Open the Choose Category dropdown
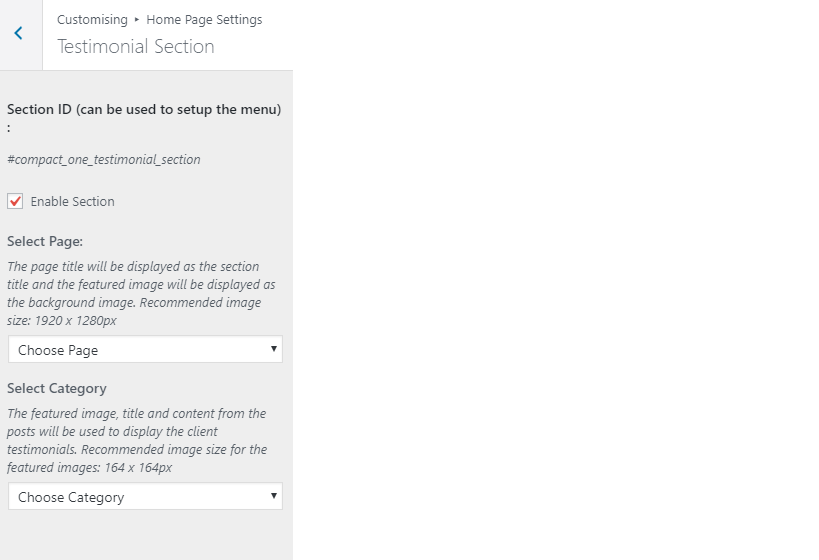 (x=145, y=496)
